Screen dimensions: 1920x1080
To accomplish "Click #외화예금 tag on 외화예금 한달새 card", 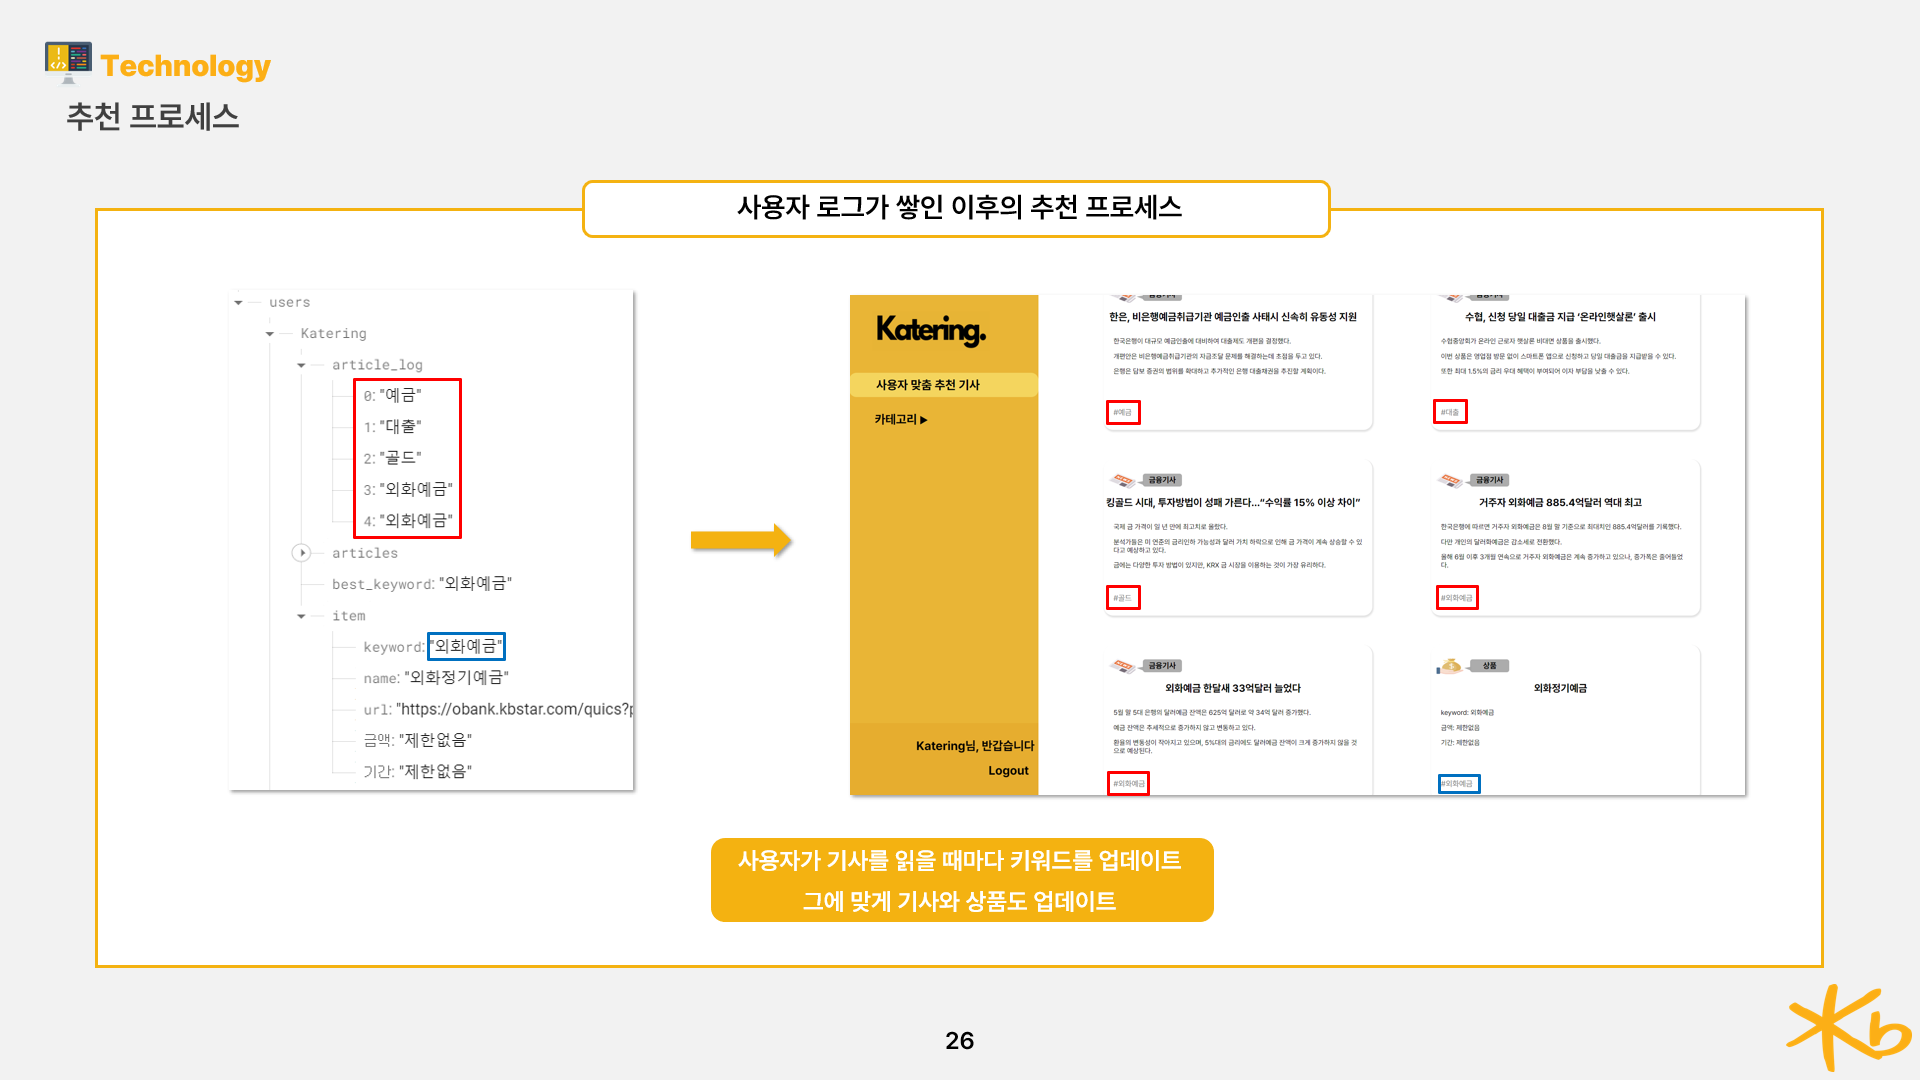I will click(1128, 784).
